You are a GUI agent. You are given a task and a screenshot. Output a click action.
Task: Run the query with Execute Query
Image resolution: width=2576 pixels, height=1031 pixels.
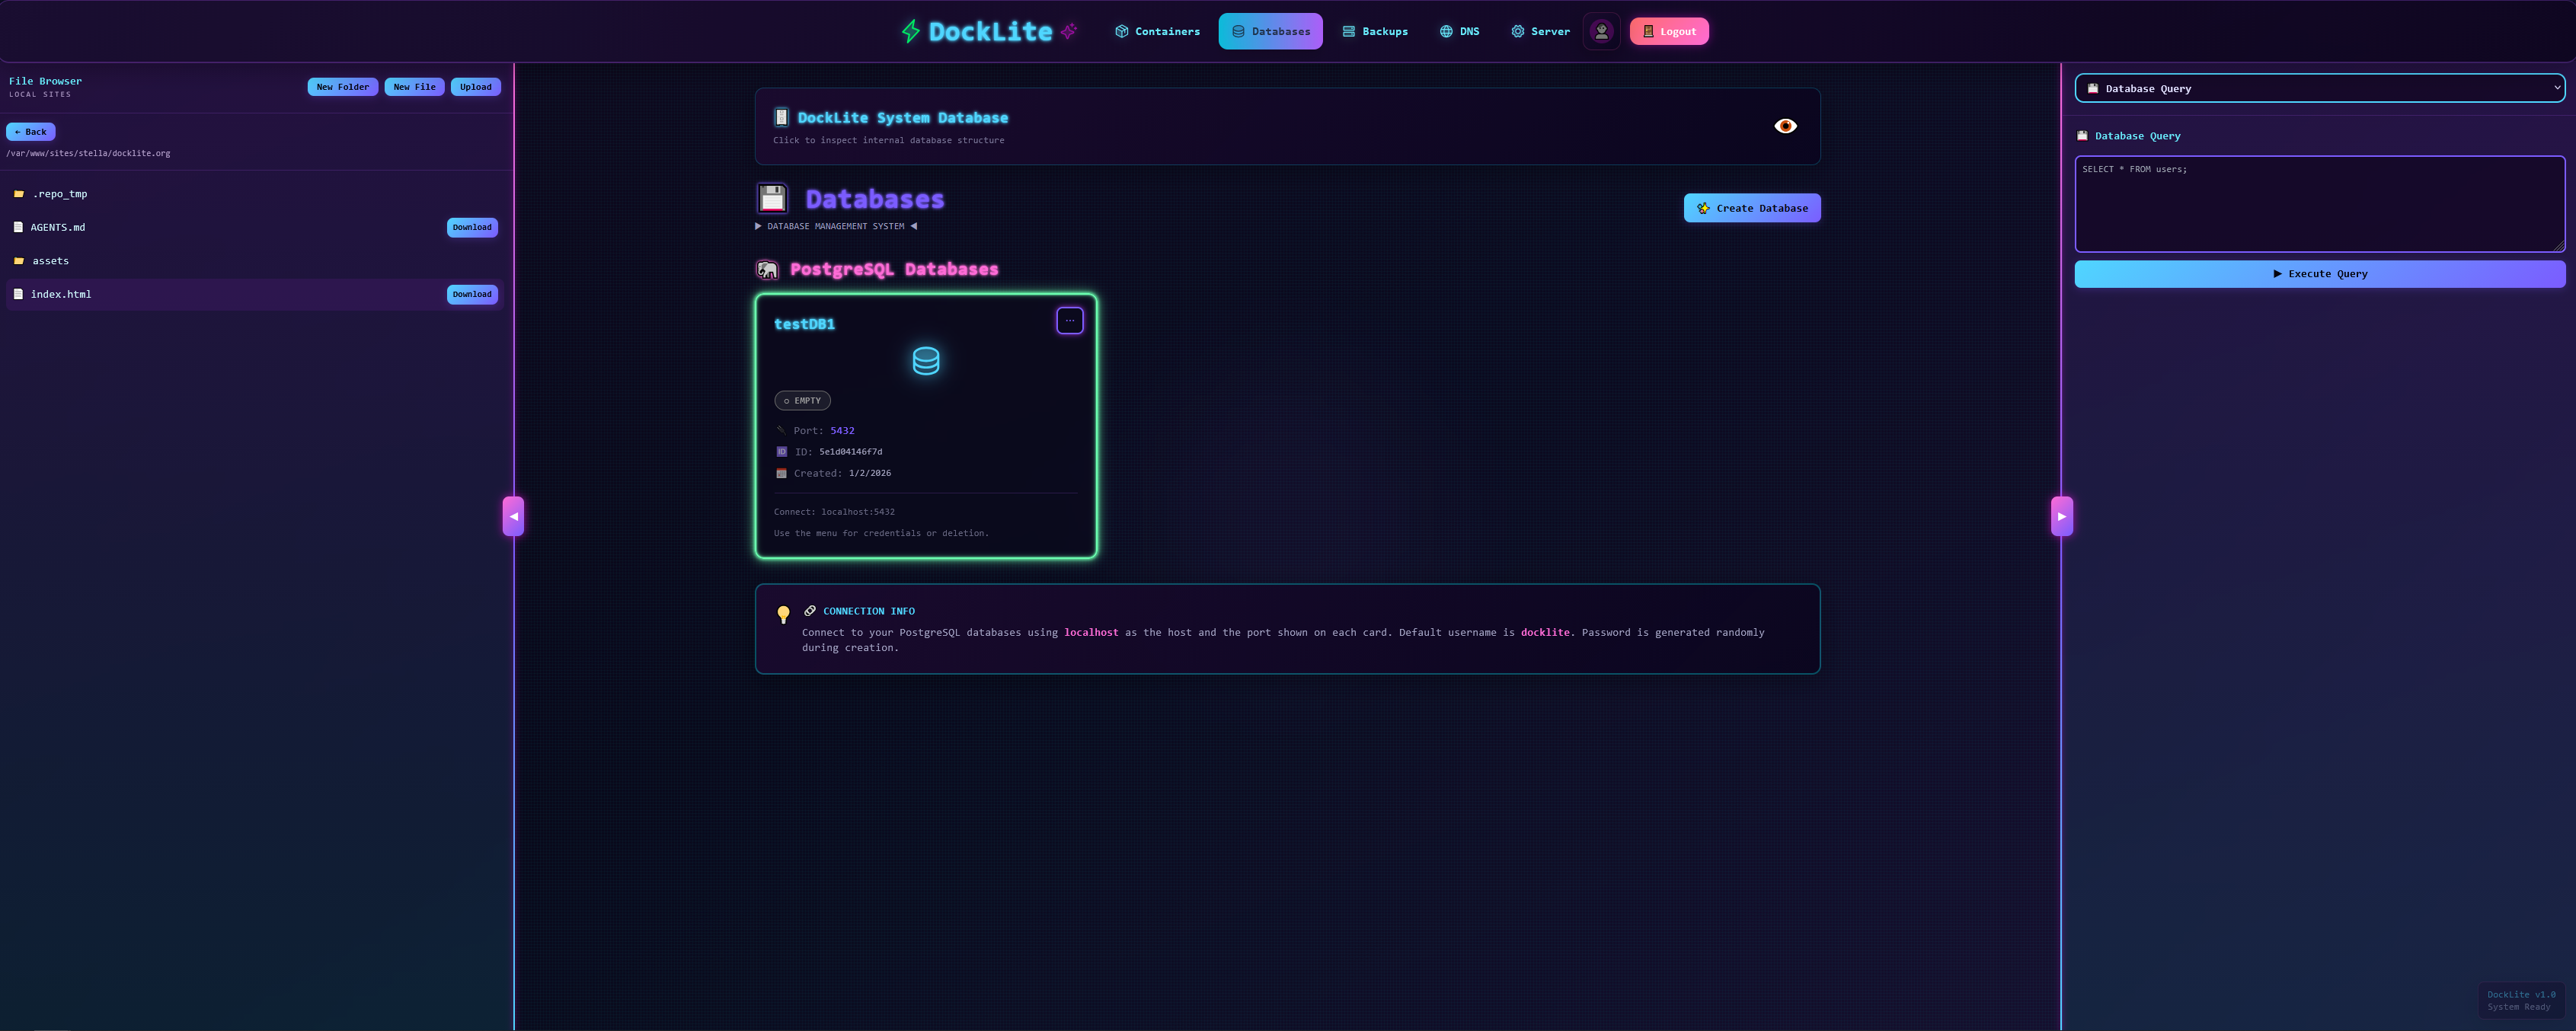(x=2319, y=274)
